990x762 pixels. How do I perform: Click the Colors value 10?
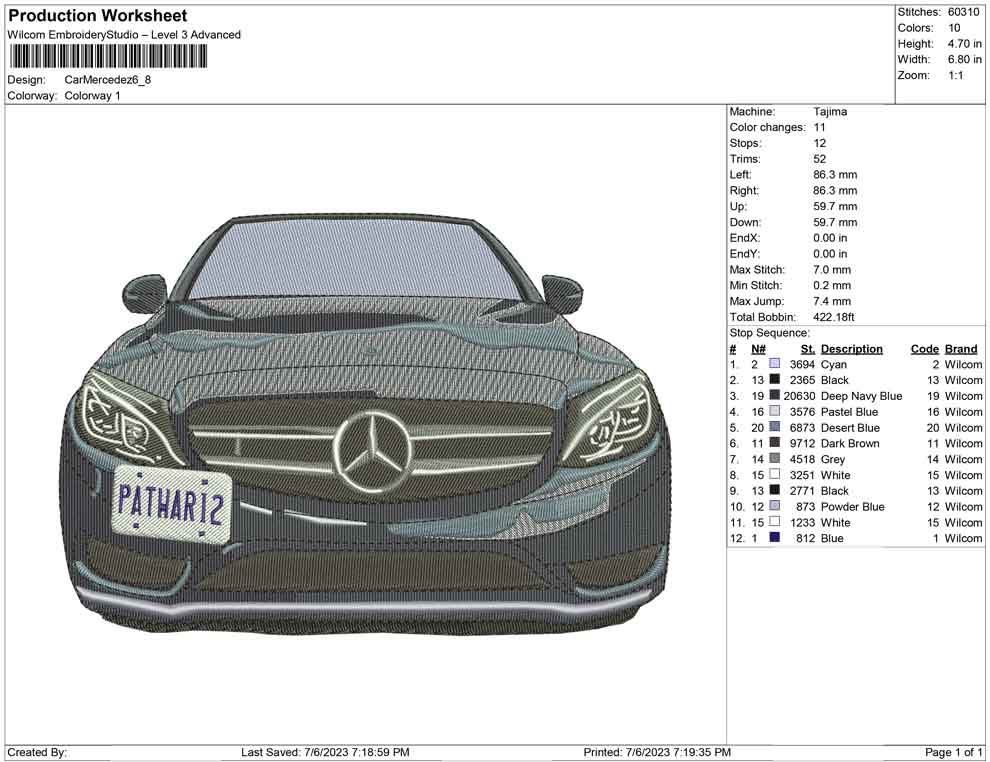click(x=954, y=28)
